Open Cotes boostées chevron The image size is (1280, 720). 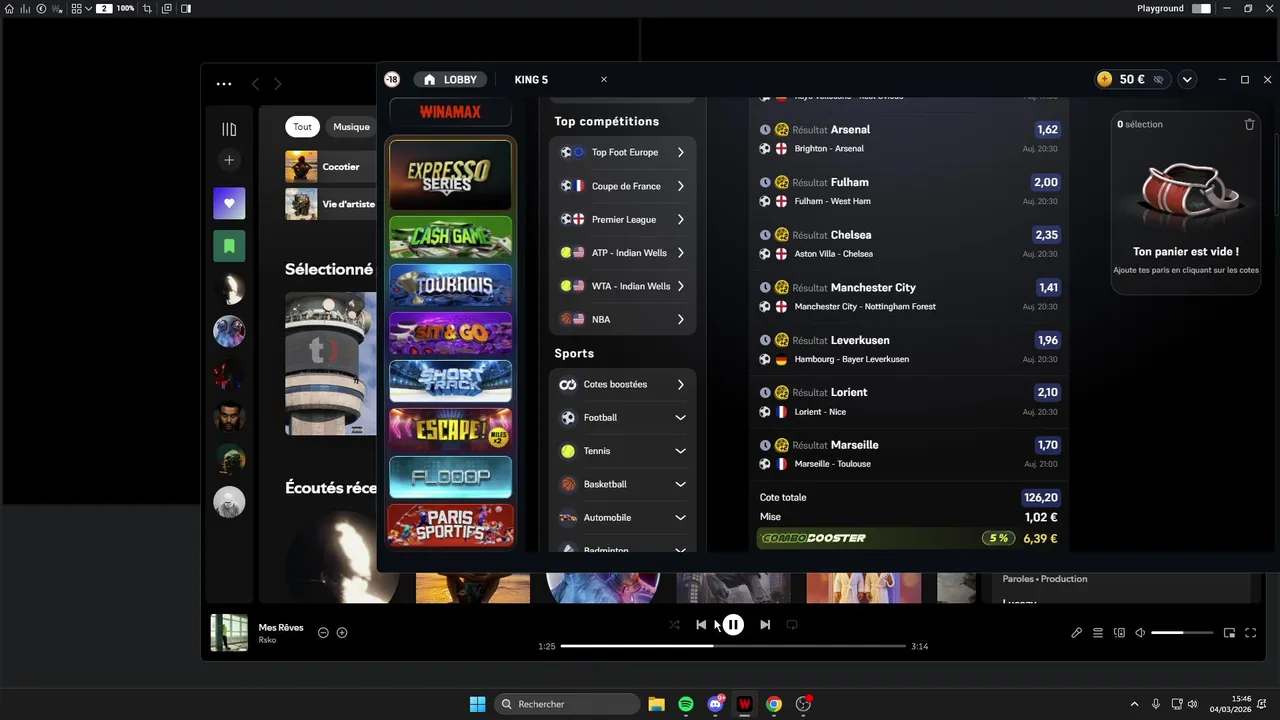click(x=680, y=385)
